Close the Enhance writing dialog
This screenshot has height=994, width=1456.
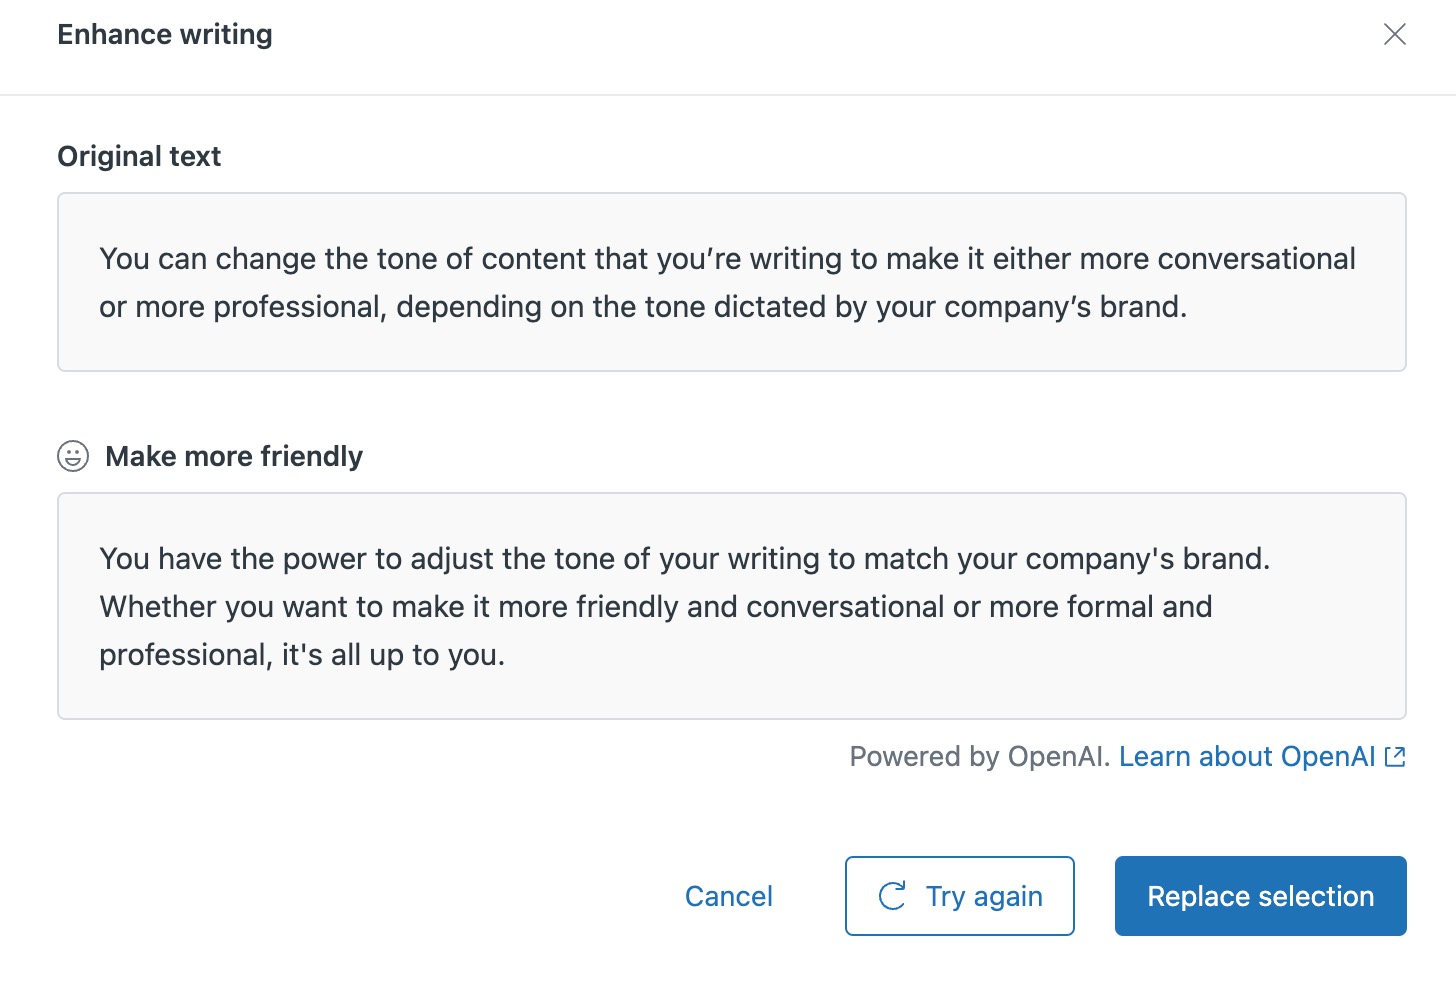pyautogui.click(x=1395, y=34)
